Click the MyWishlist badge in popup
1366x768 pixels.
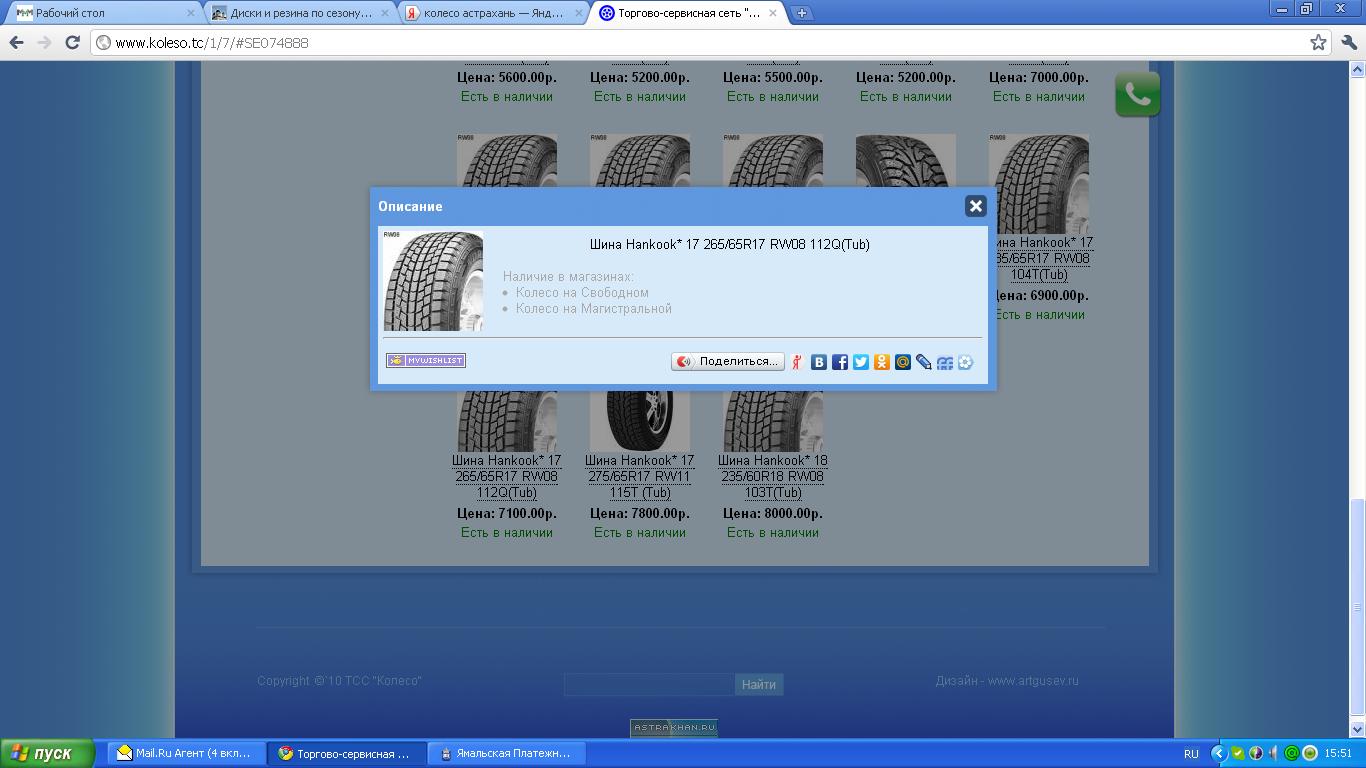(426, 360)
